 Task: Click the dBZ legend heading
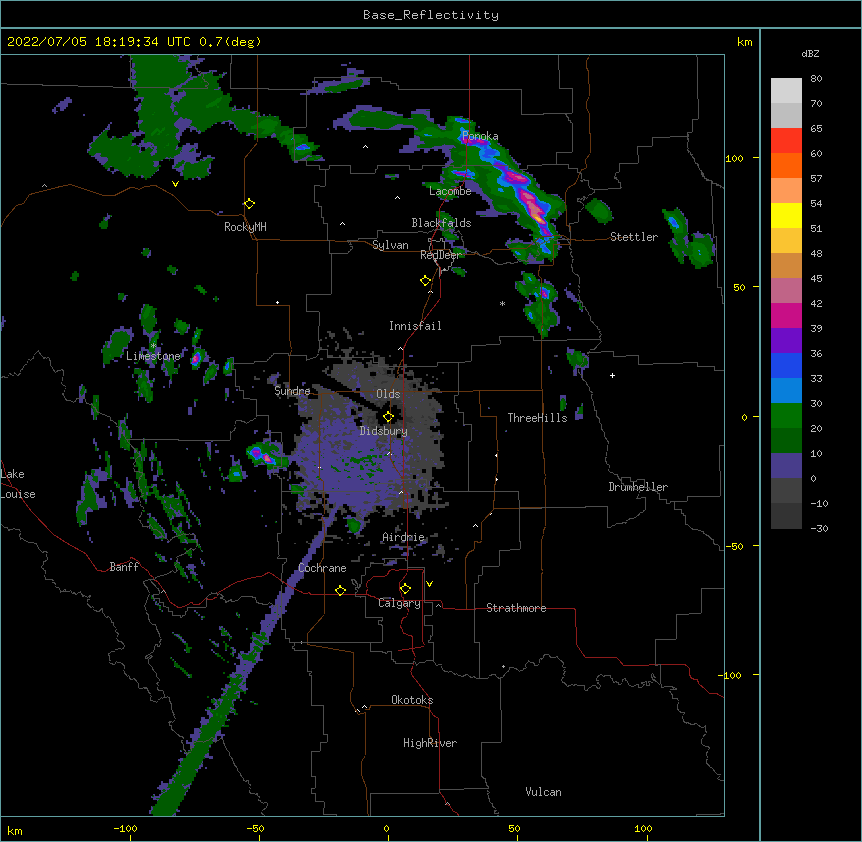(810, 53)
